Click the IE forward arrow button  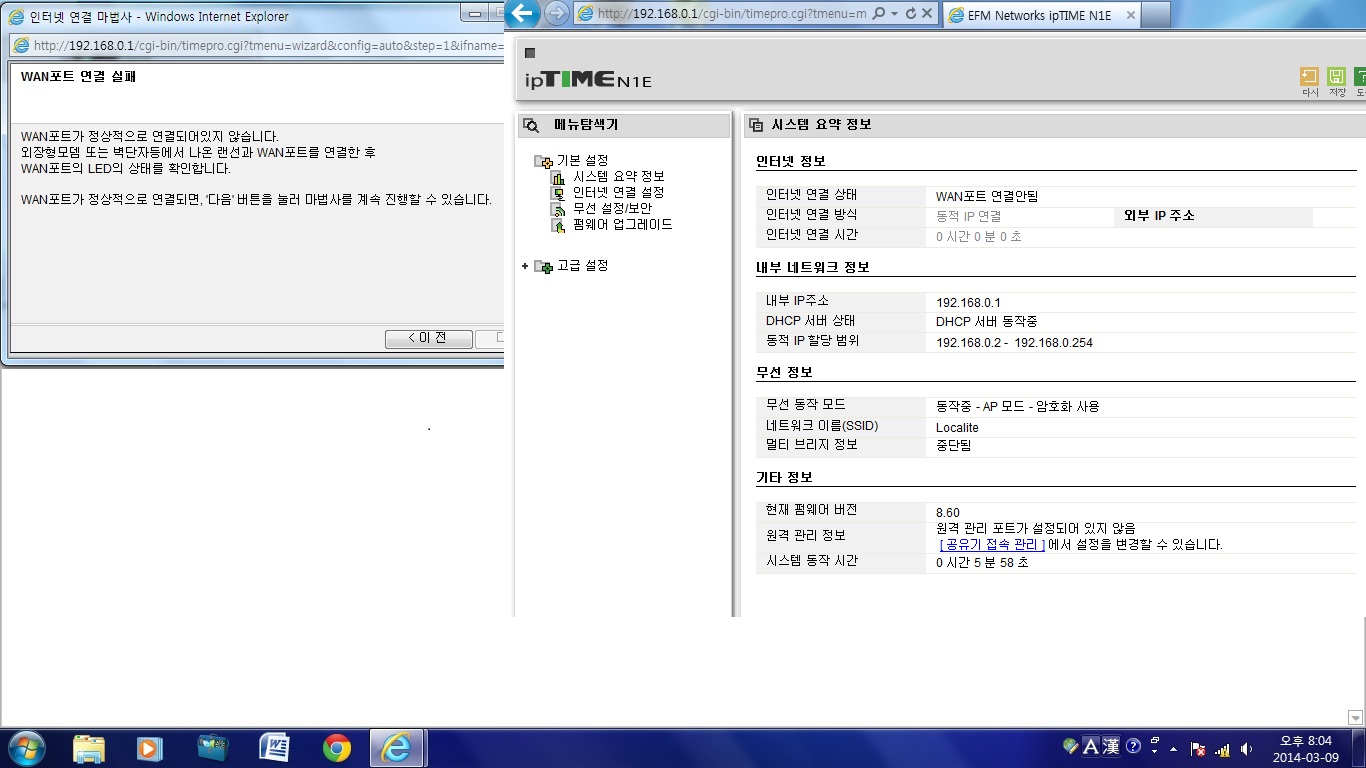tap(557, 14)
